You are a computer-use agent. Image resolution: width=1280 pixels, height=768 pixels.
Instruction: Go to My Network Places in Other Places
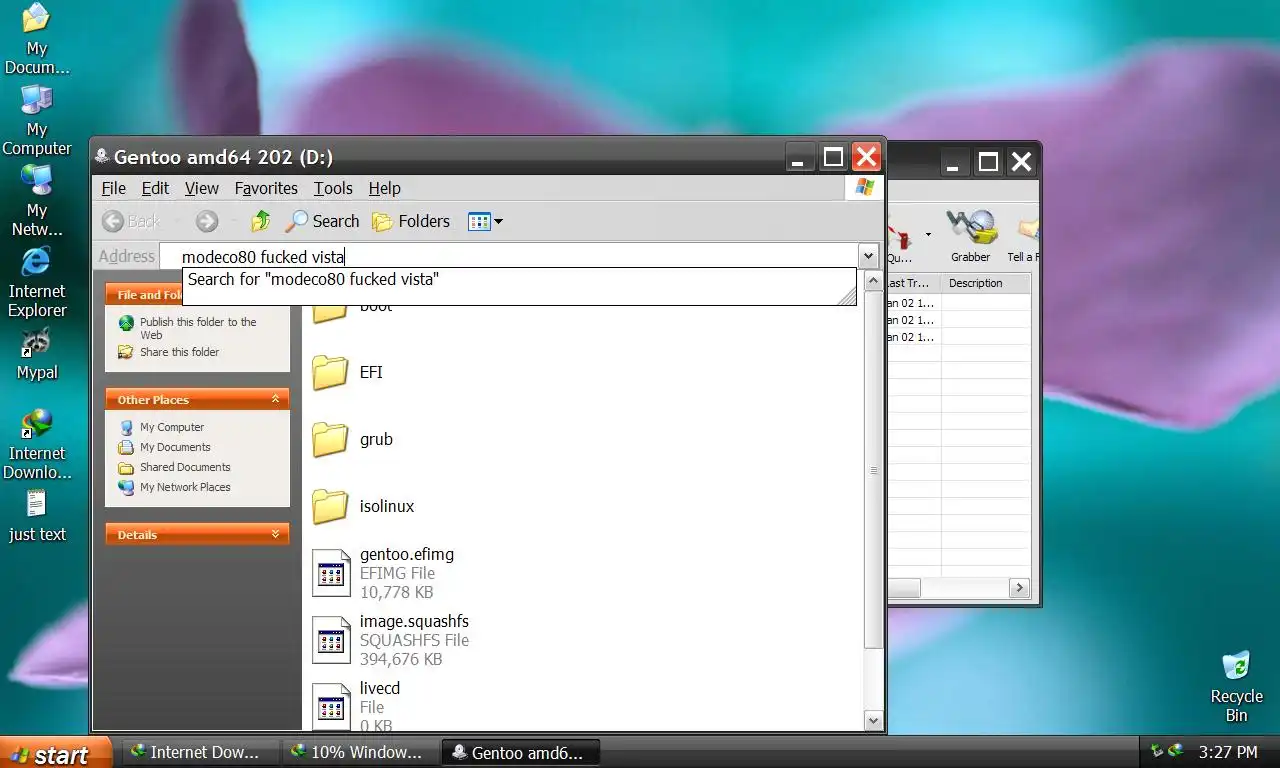[175, 487]
